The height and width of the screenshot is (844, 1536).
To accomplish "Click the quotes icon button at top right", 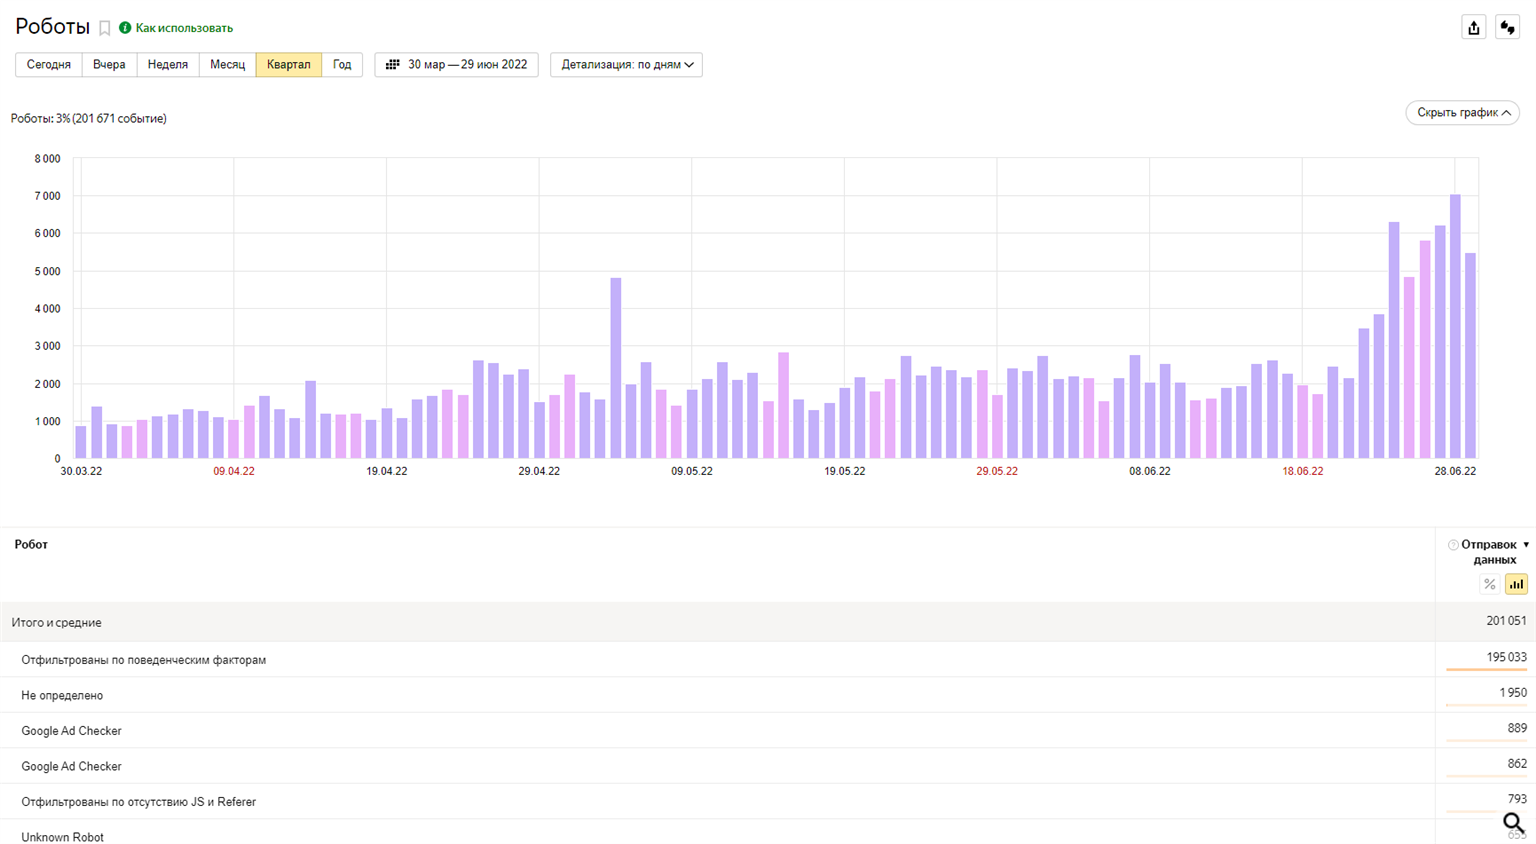I will (1507, 28).
